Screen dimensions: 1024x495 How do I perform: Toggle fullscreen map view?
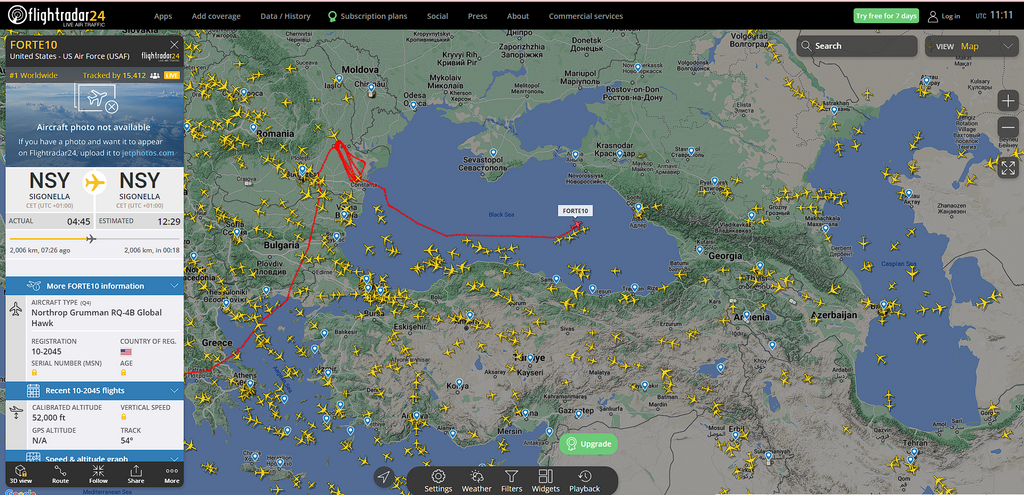(1008, 168)
